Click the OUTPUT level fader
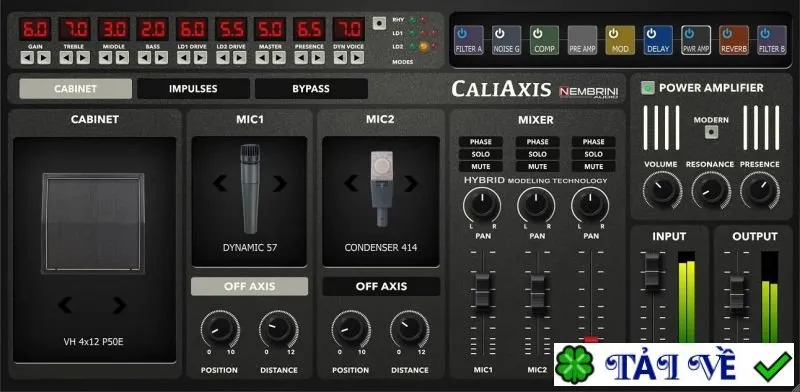 [x=737, y=293]
